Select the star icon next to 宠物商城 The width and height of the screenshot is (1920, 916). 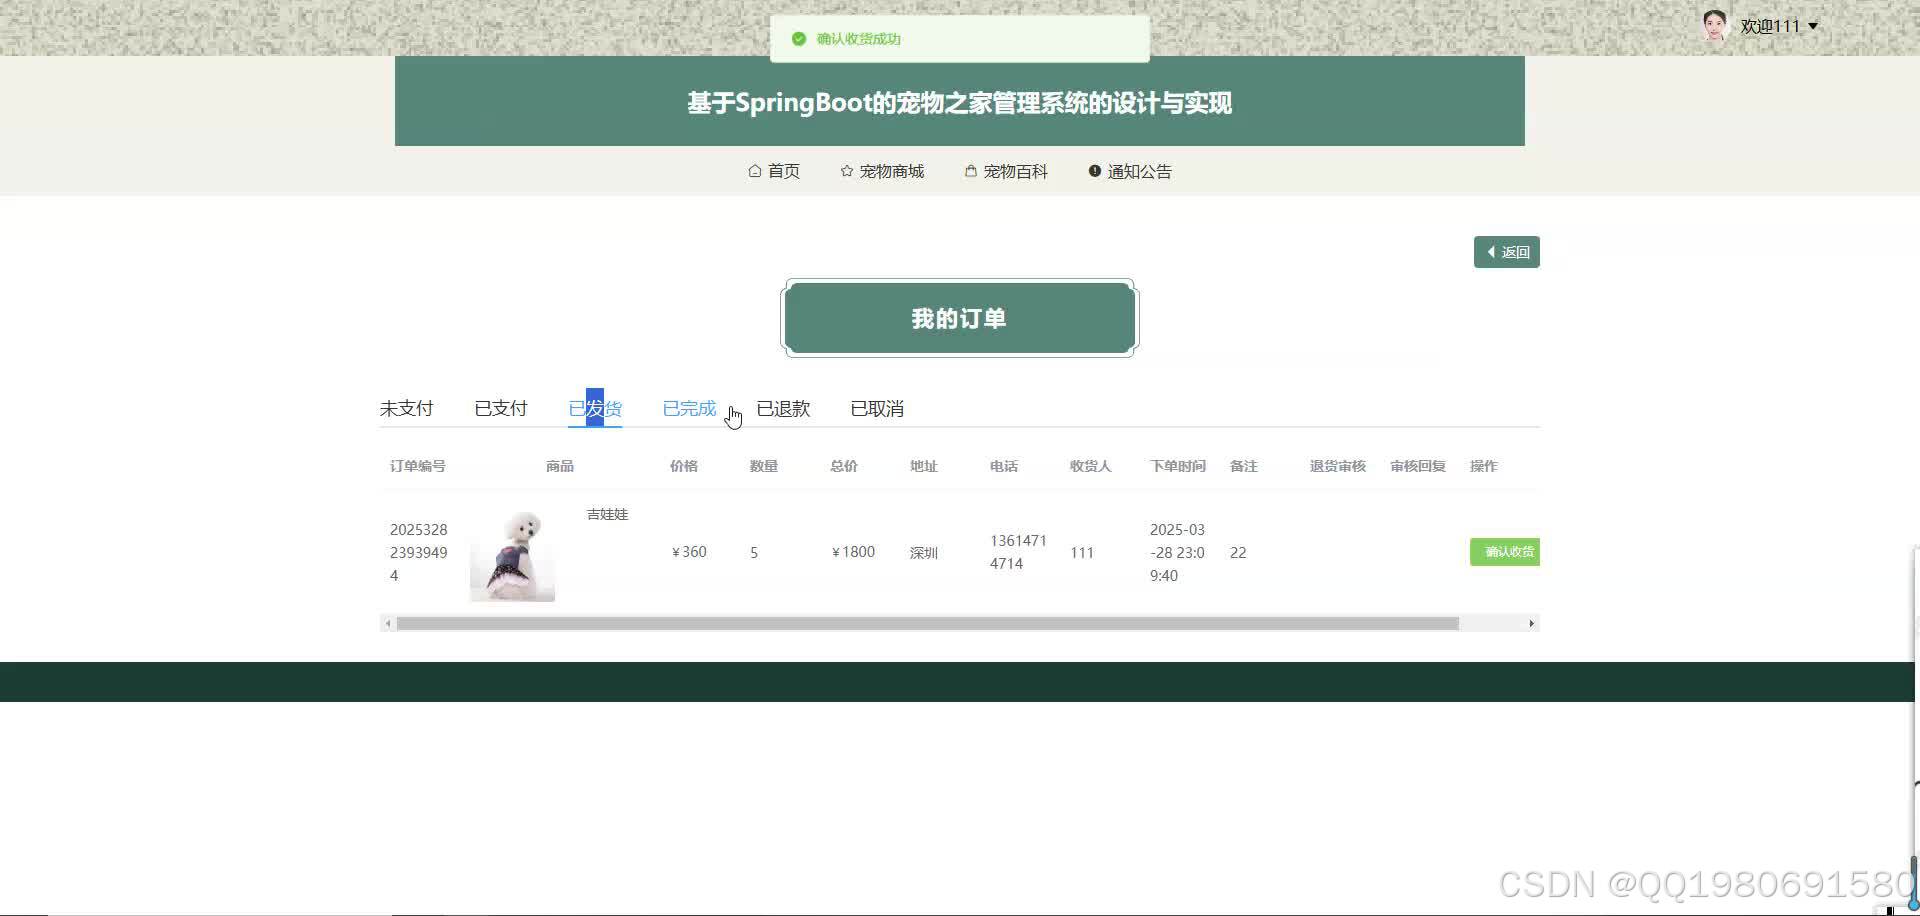(x=845, y=171)
